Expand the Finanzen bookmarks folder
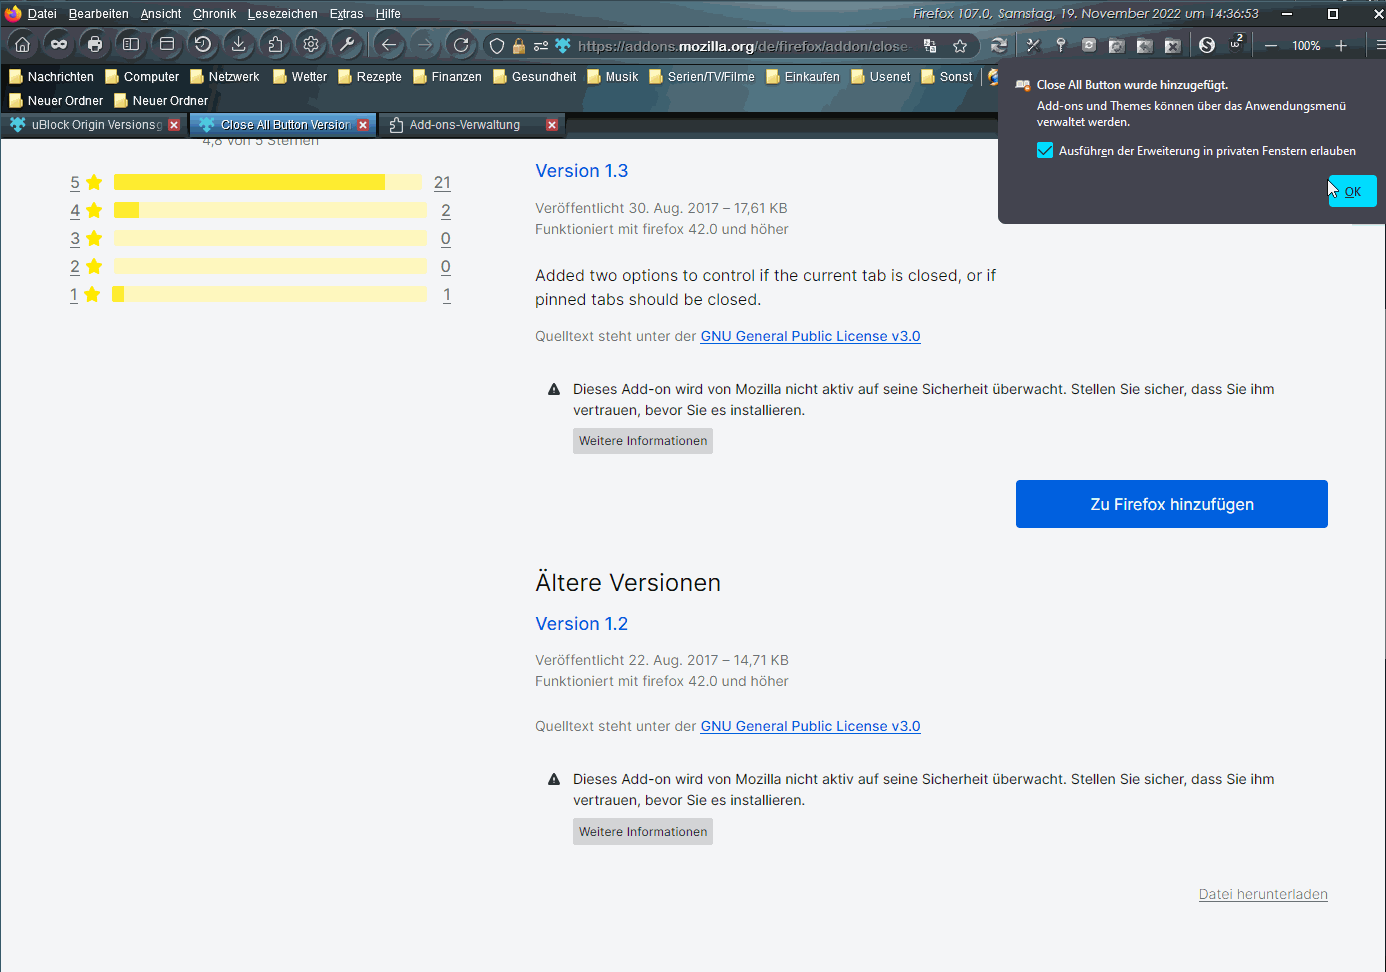This screenshot has height=972, width=1386. (x=447, y=77)
